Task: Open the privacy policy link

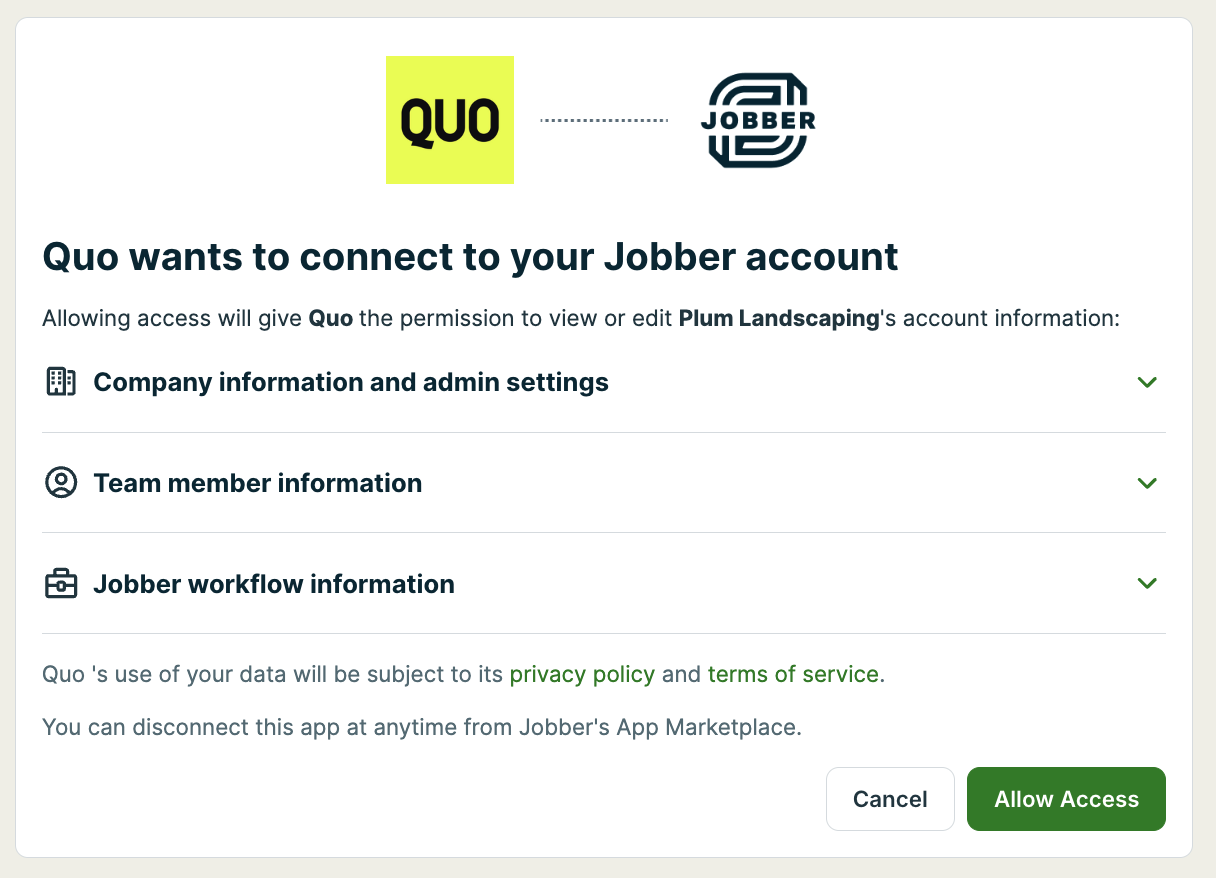Action: (x=582, y=674)
